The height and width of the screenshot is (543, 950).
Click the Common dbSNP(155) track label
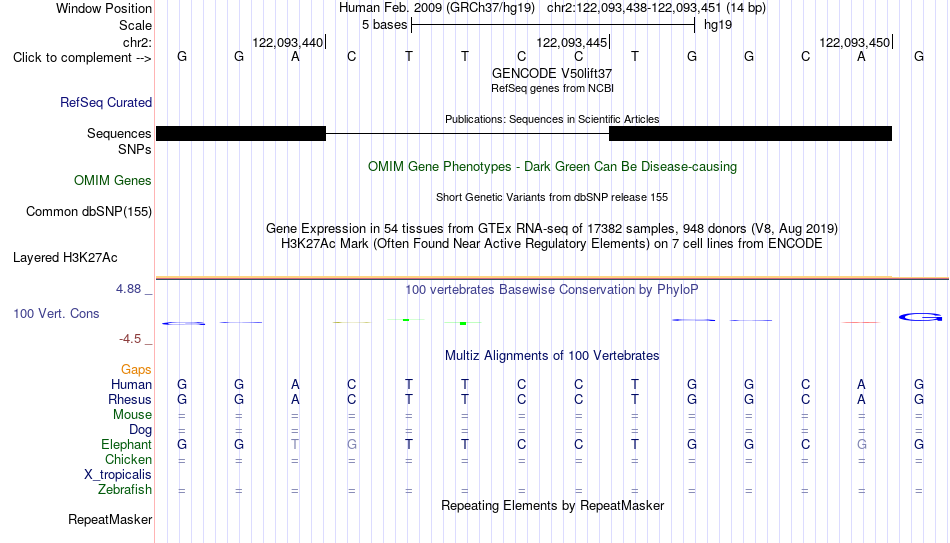pyautogui.click(x=89, y=212)
